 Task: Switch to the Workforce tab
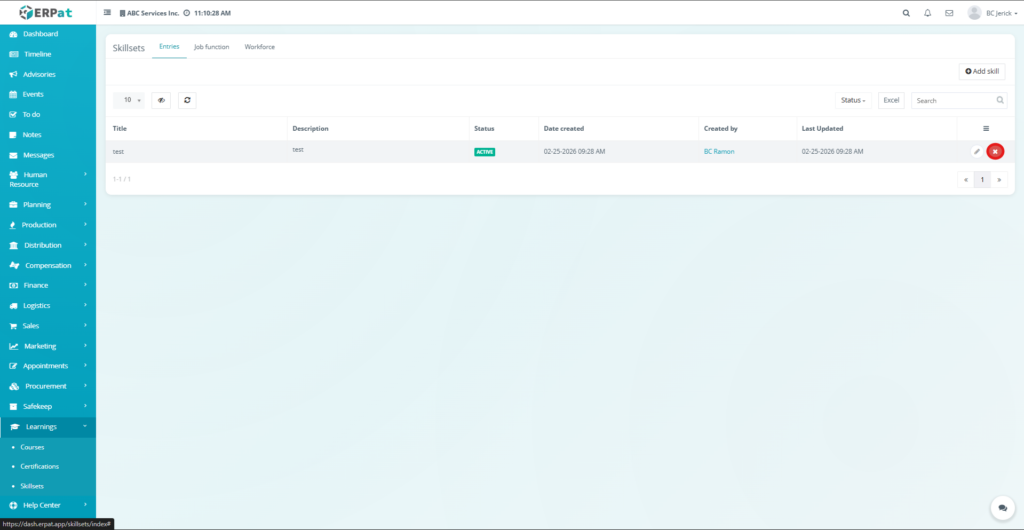(x=259, y=47)
